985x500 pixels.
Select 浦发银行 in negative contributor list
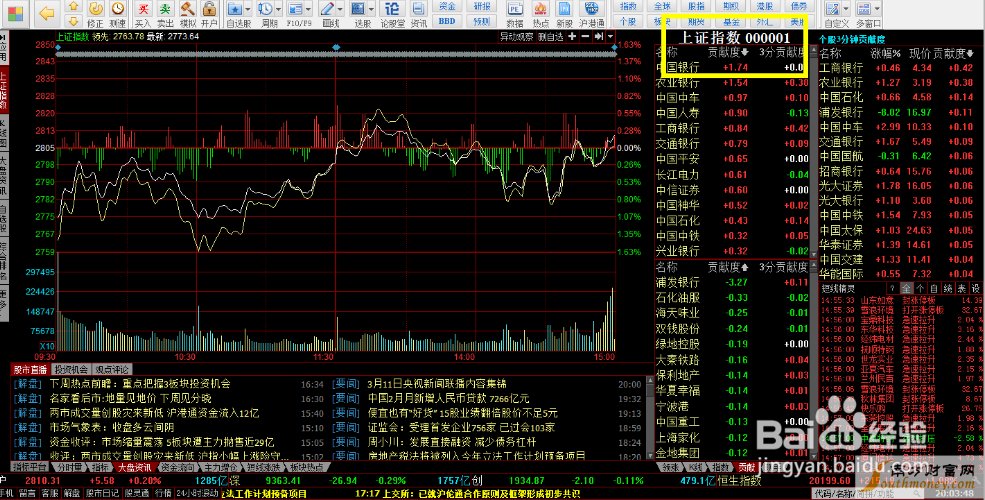pos(677,282)
